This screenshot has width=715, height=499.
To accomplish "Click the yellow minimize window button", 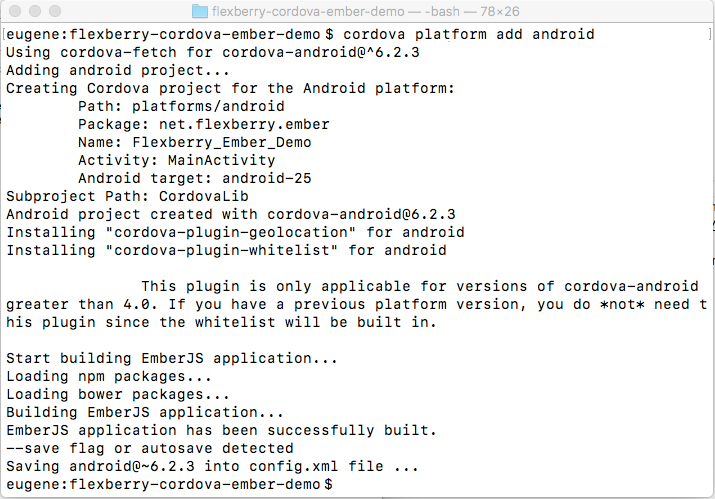I will click(x=35, y=11).
